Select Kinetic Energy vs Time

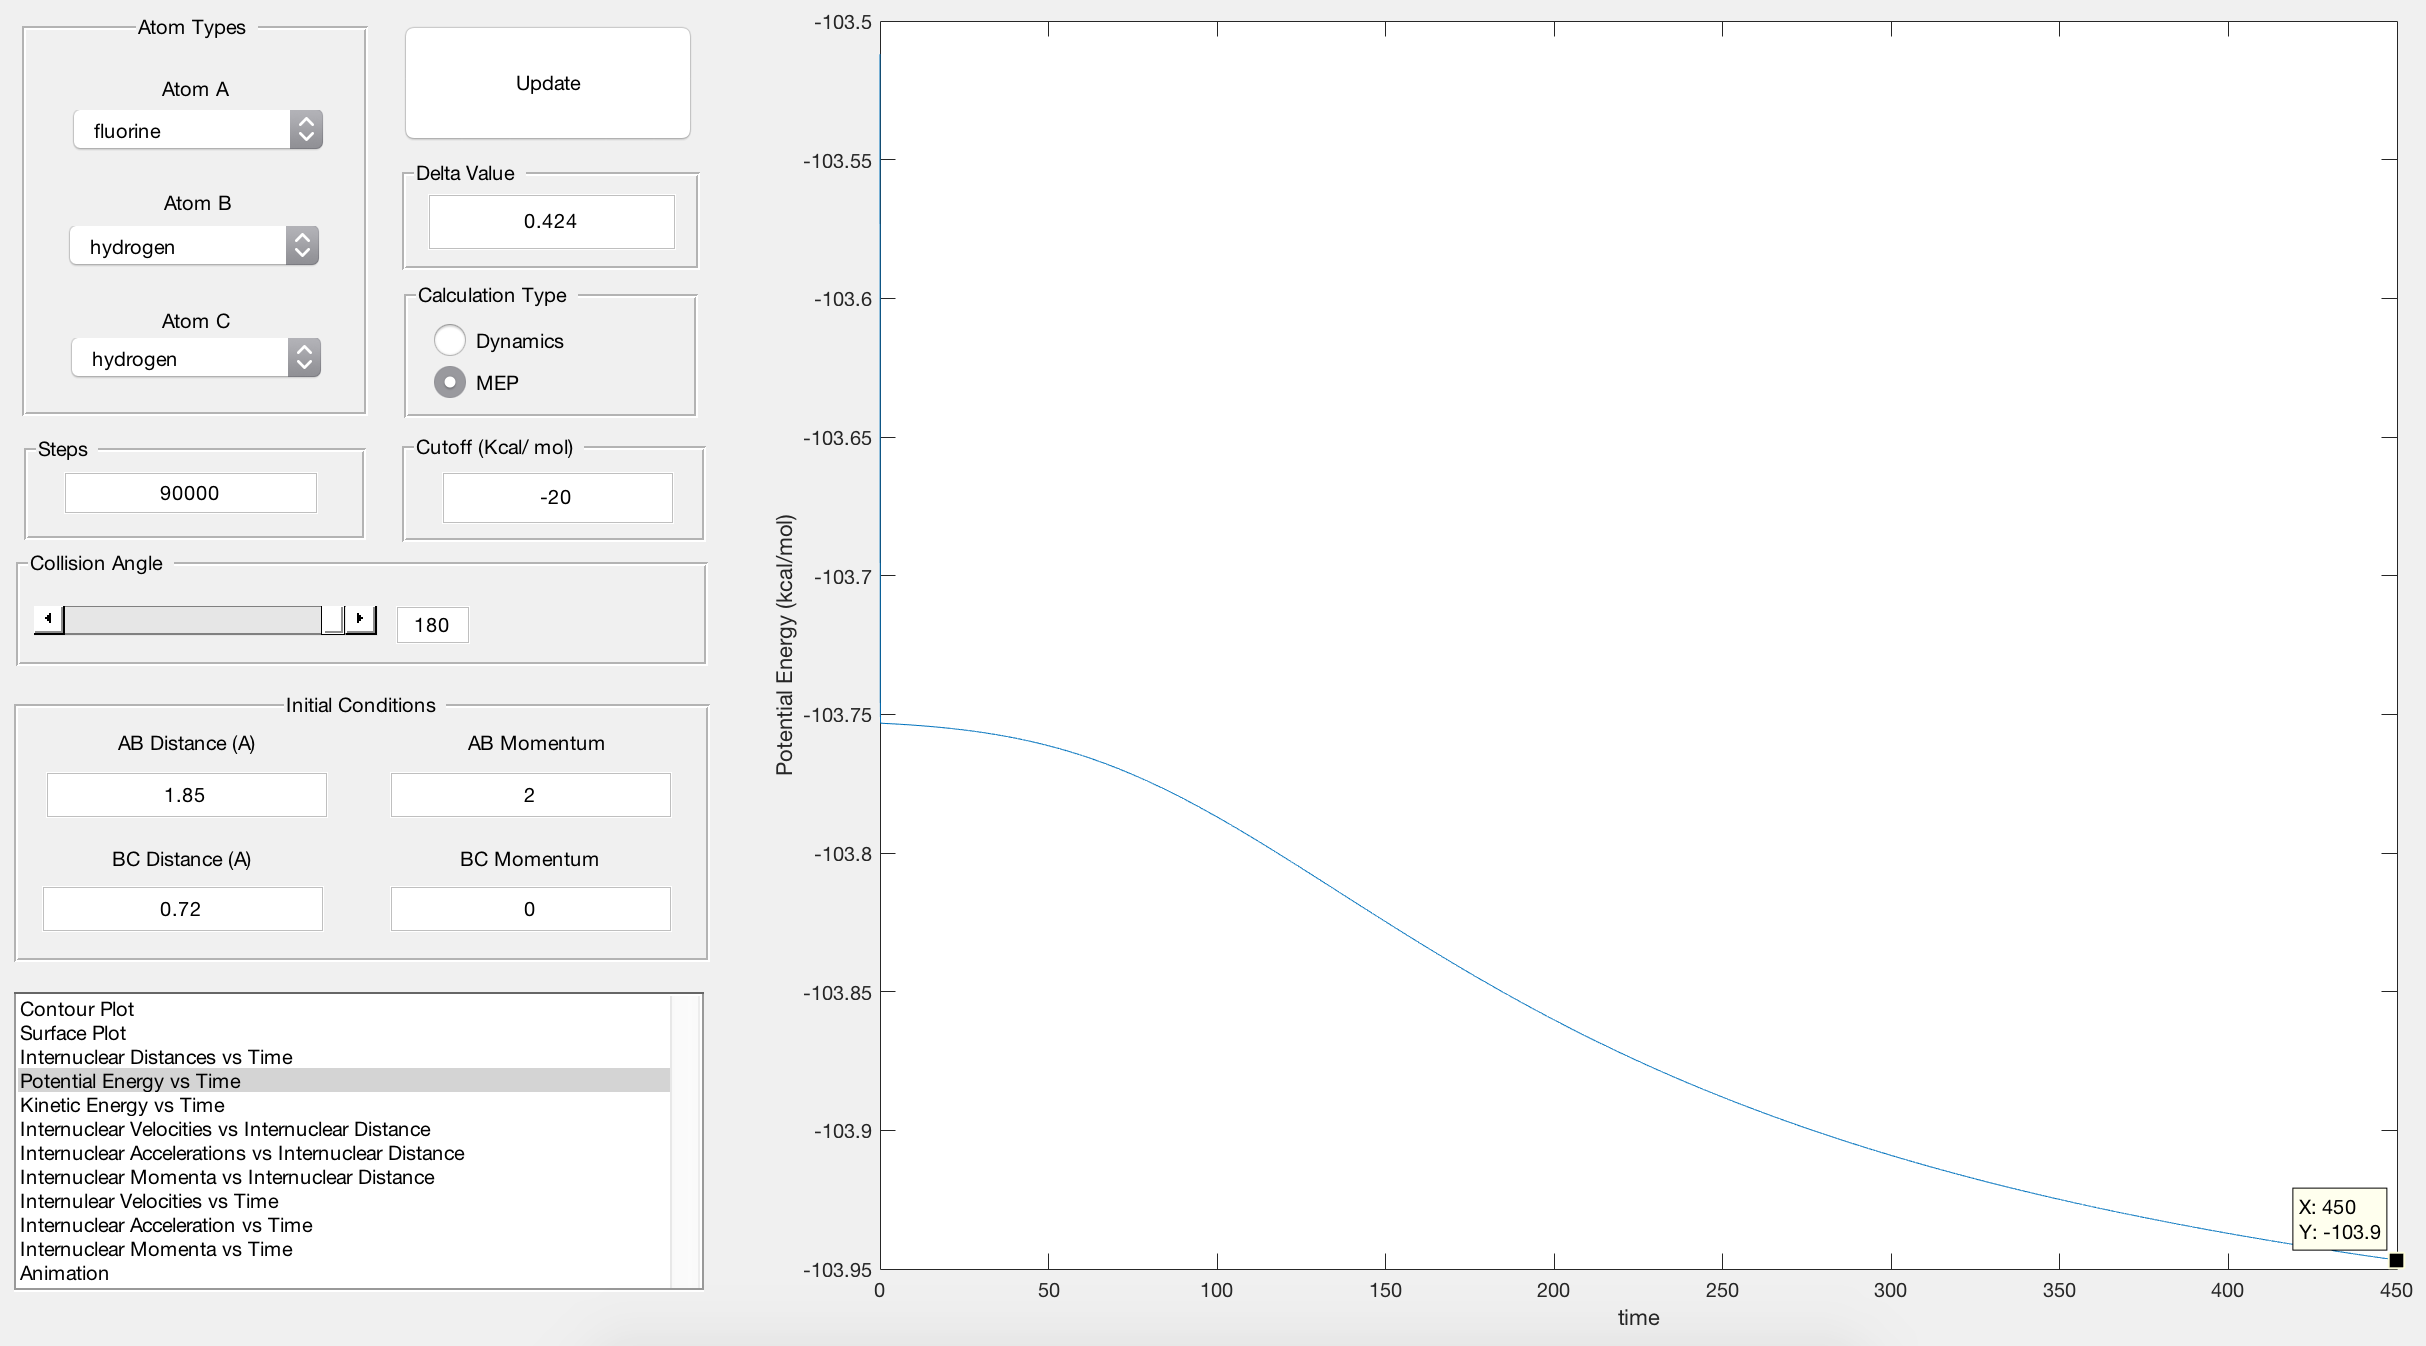point(122,1105)
